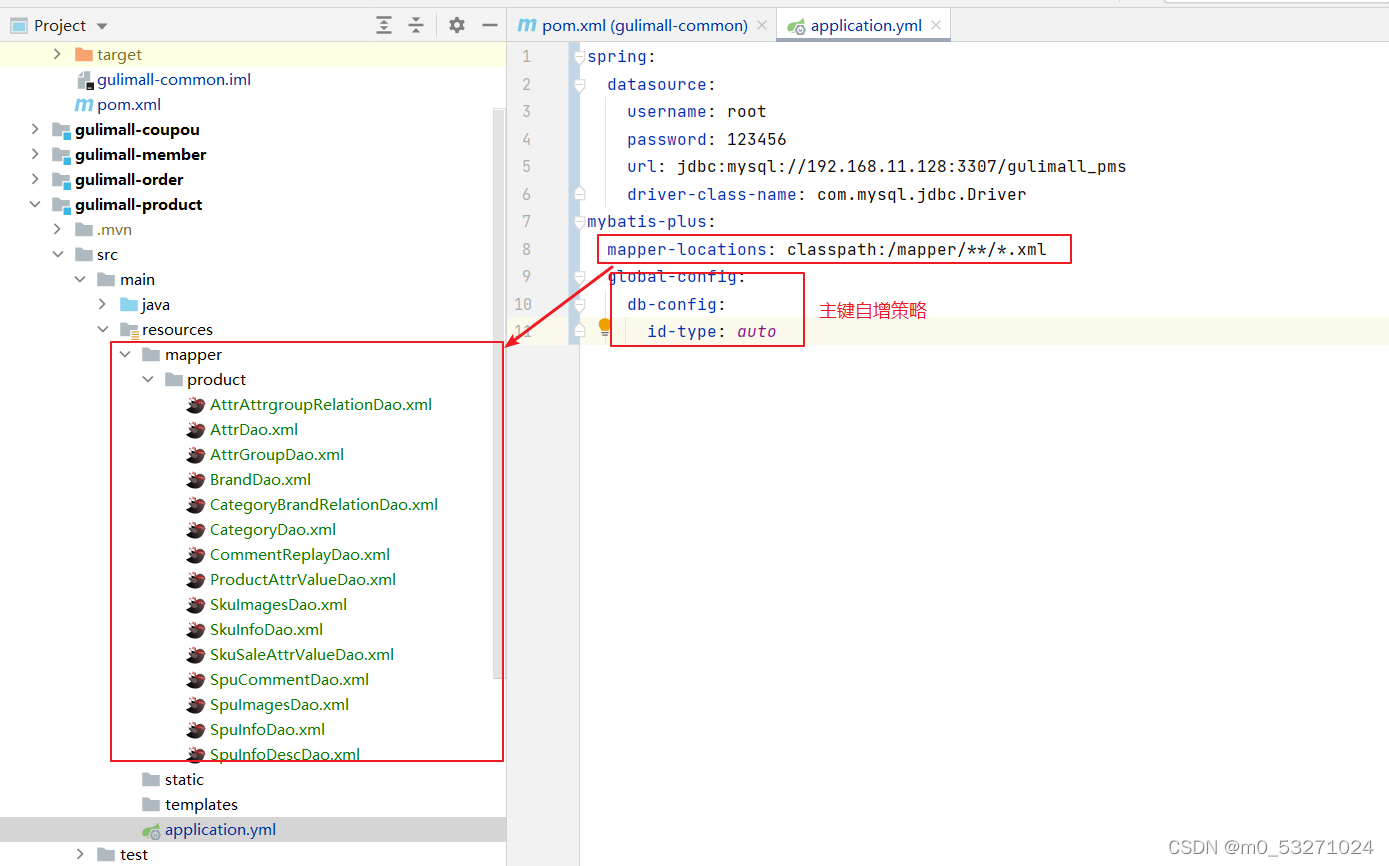
Task: Select the static folder
Action: click(184, 779)
